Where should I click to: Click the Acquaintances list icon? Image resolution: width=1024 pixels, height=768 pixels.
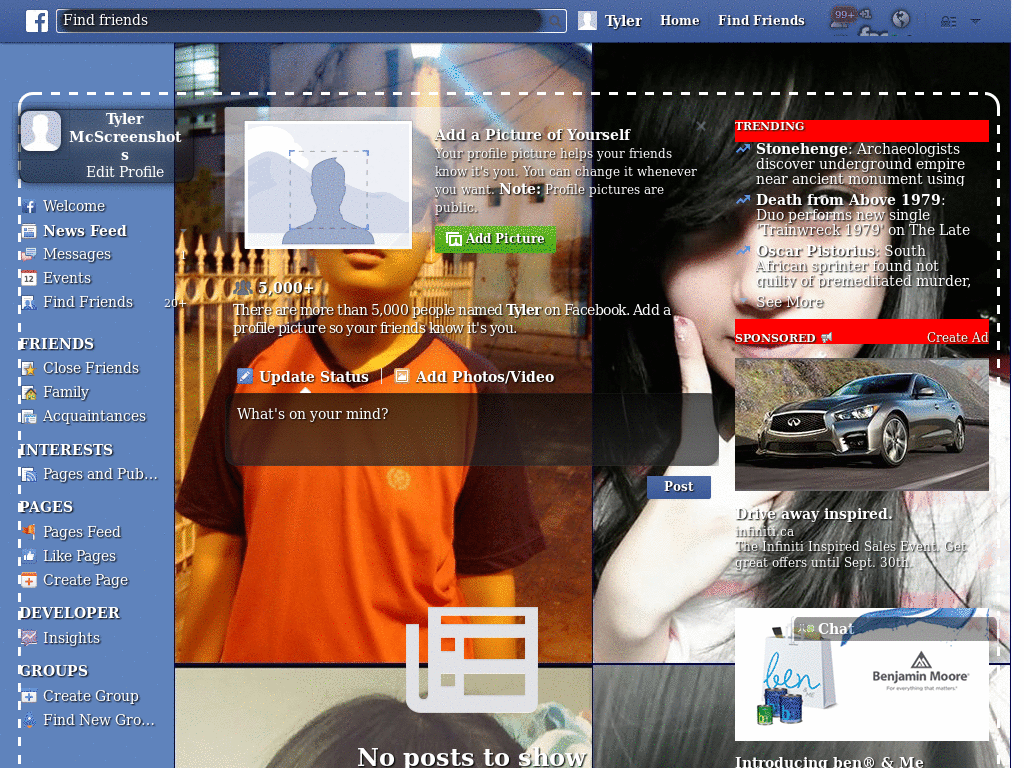(x=29, y=417)
